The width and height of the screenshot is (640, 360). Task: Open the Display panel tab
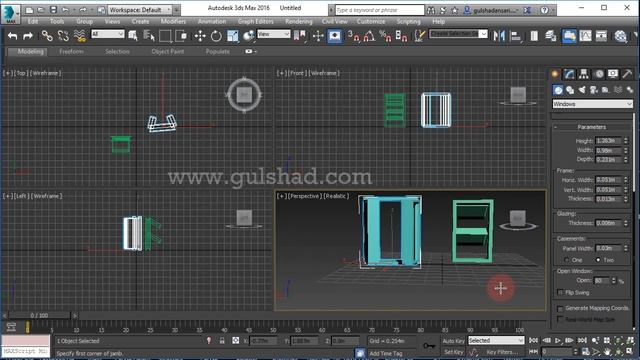pos(613,74)
